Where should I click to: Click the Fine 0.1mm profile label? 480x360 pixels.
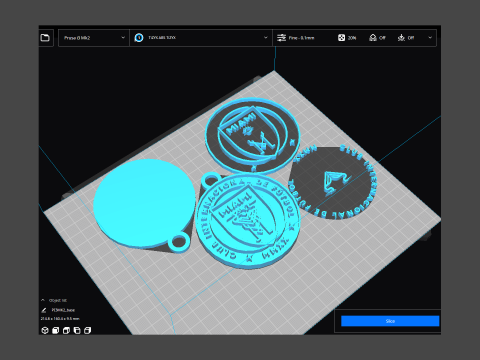[301, 38]
